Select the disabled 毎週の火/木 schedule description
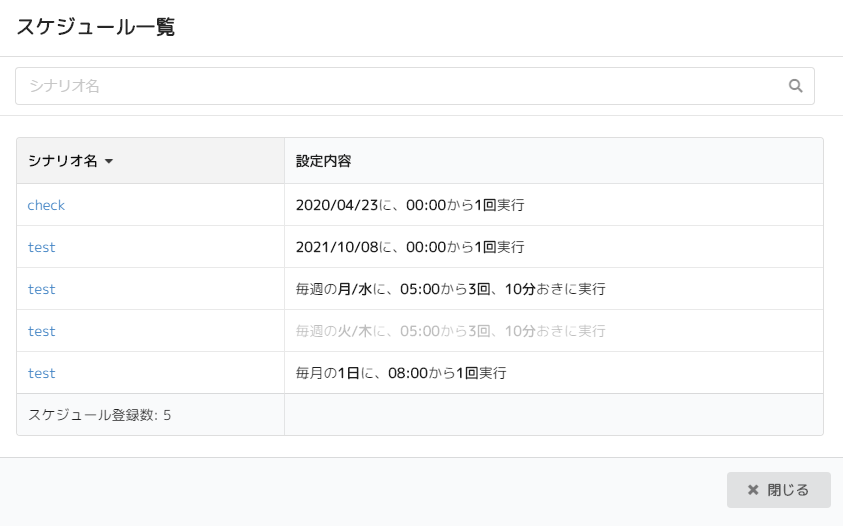The width and height of the screenshot is (843, 526). (x=450, y=331)
